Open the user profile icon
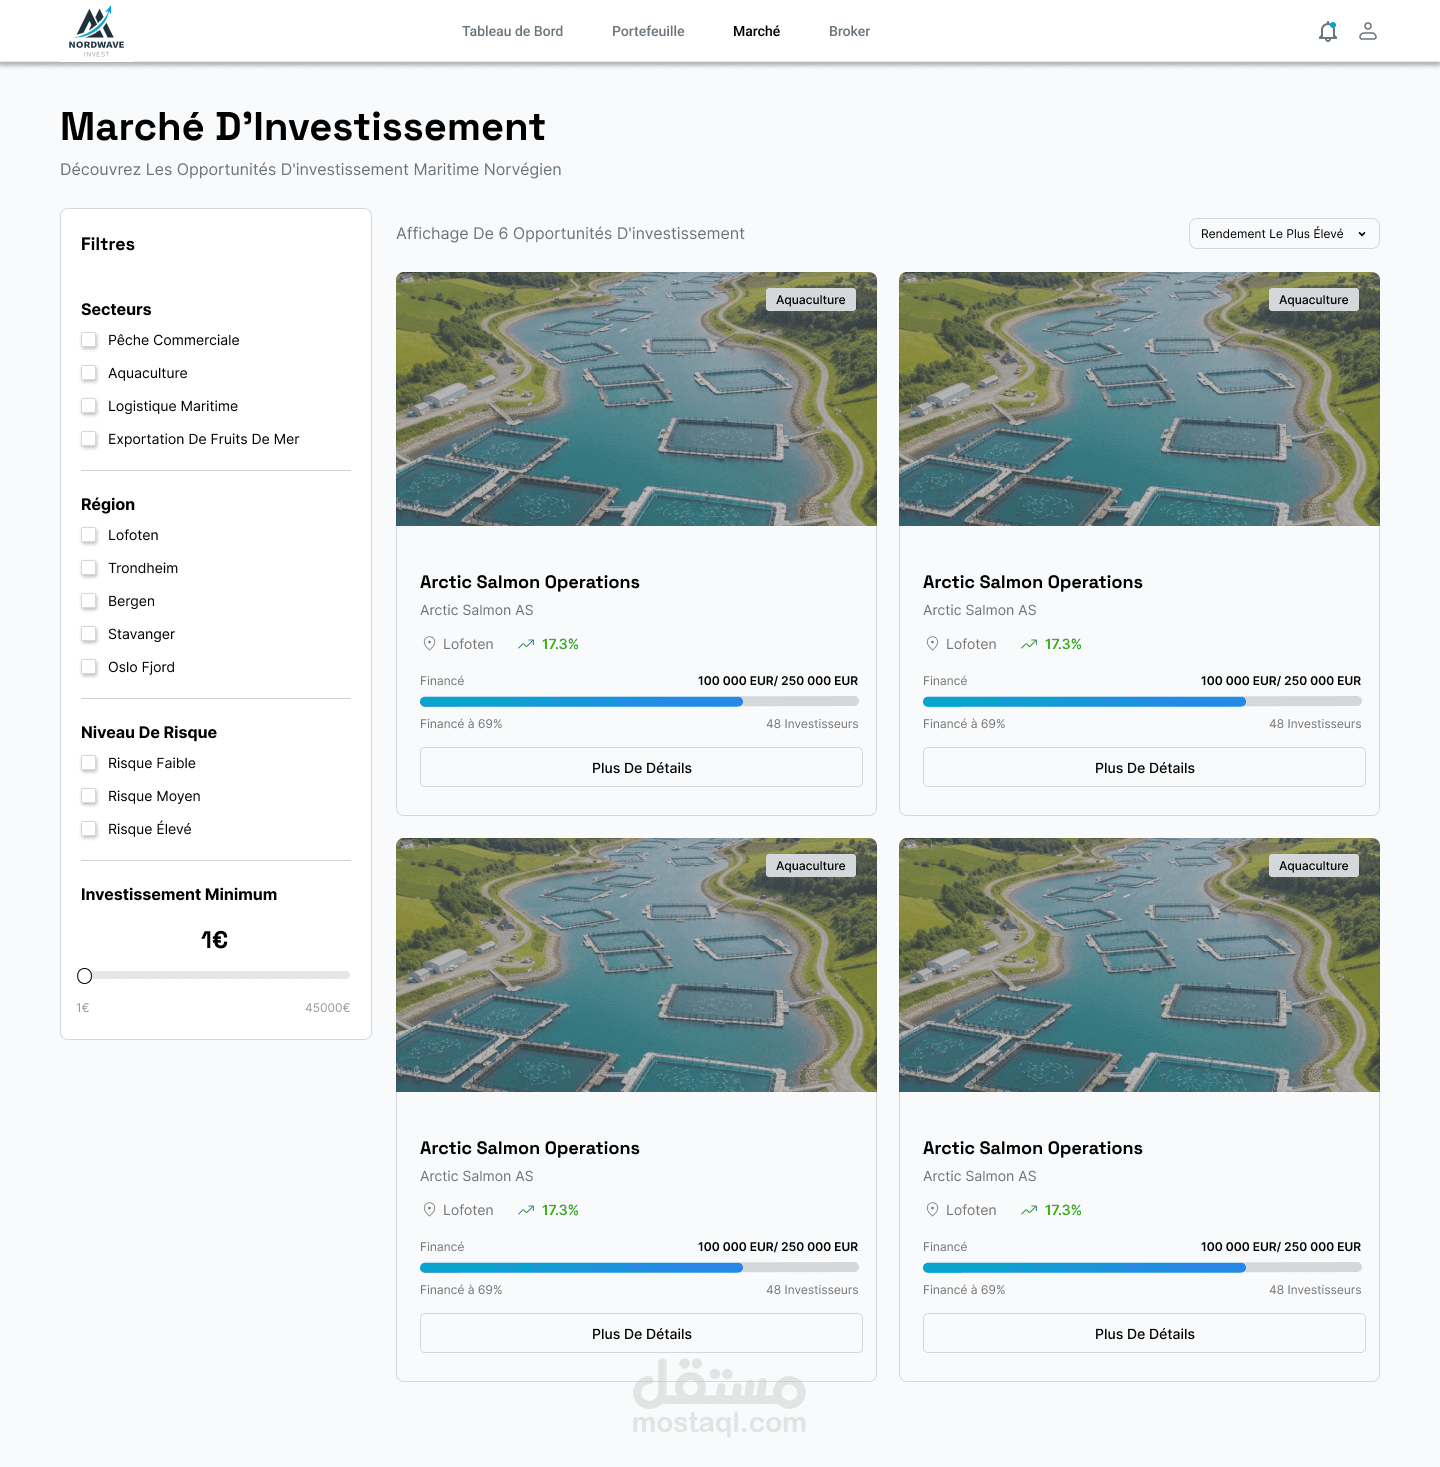Viewport: 1440px width, 1467px height. pos(1368,31)
